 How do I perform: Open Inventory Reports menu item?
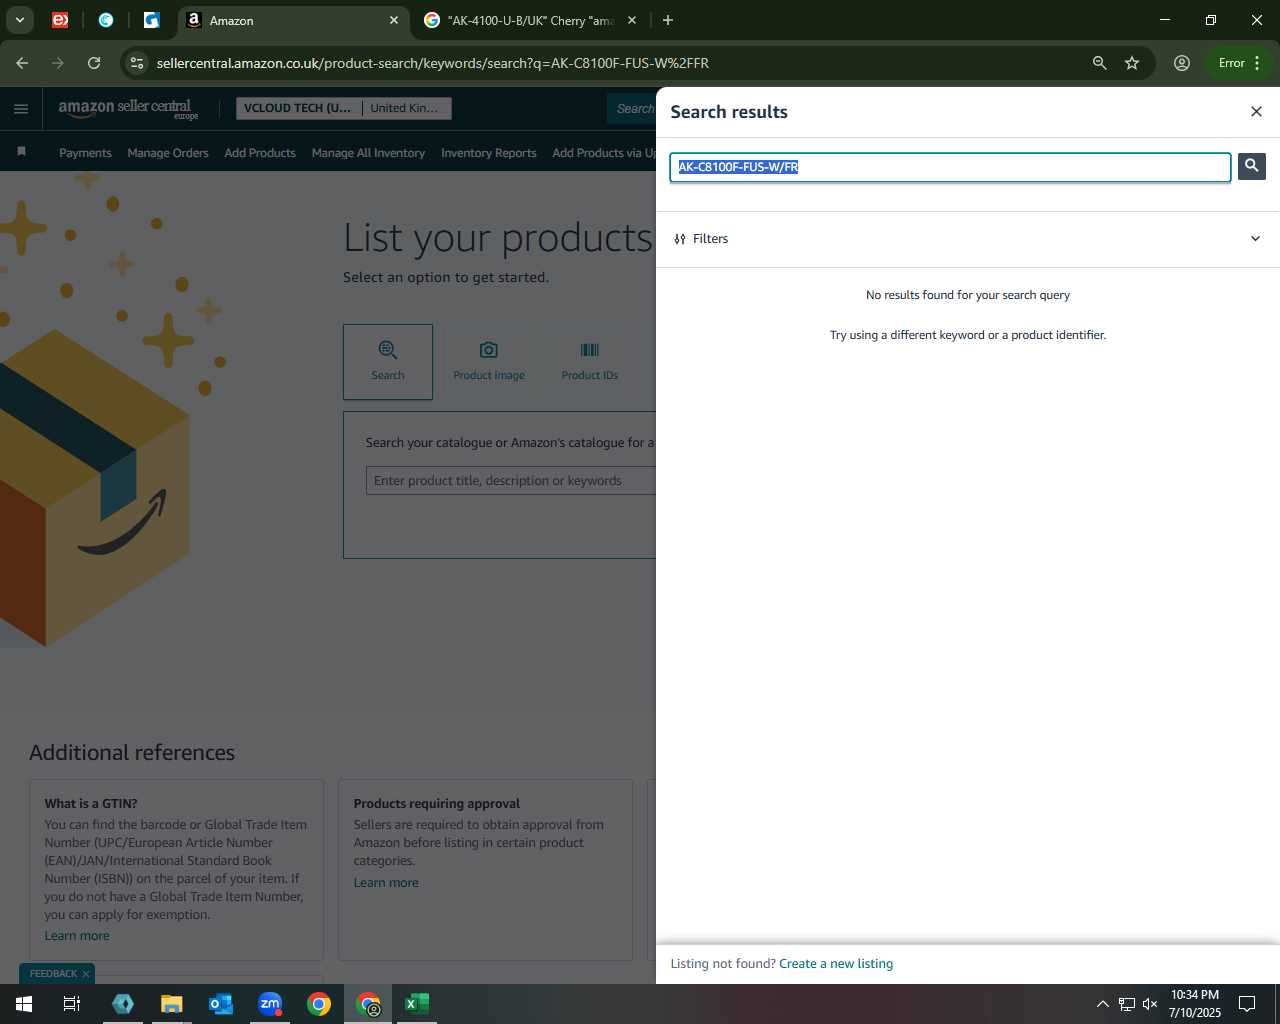point(488,153)
